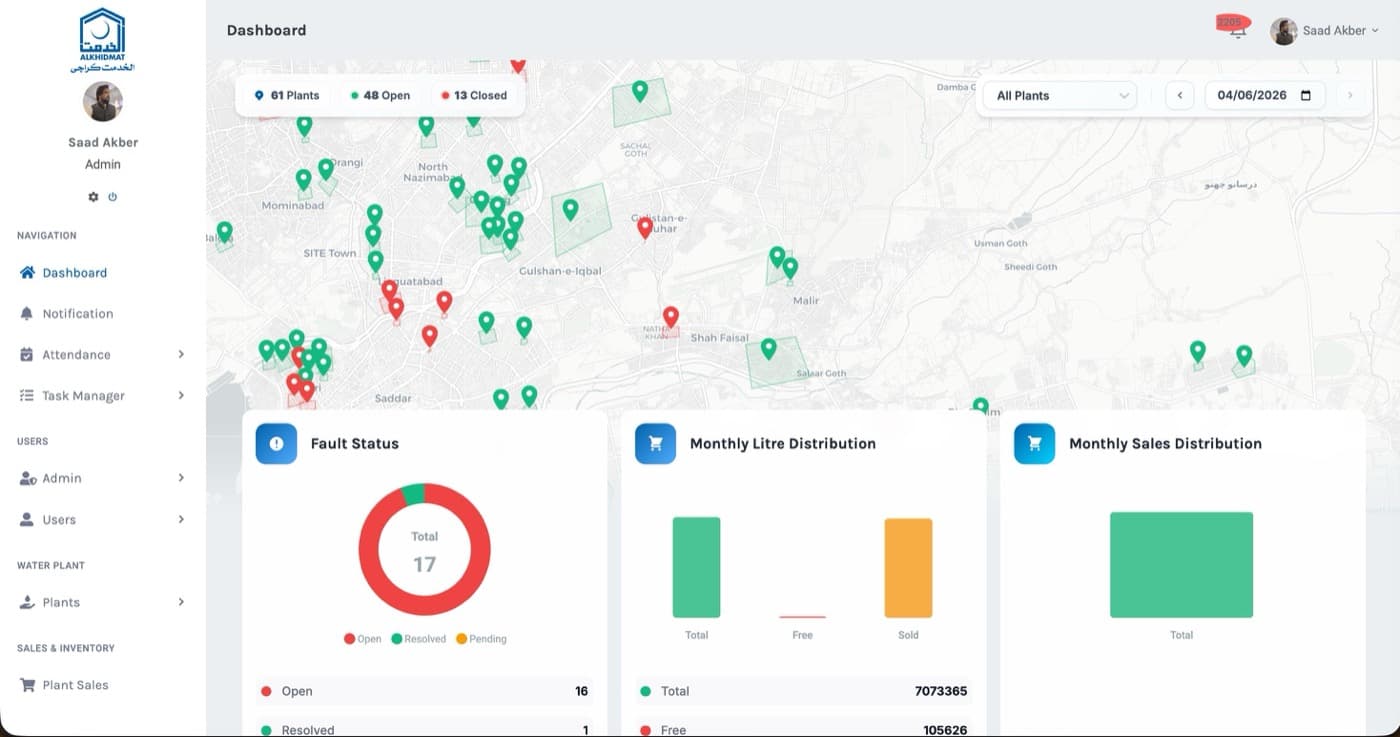Click the Resolved row showing 1

[424, 730]
